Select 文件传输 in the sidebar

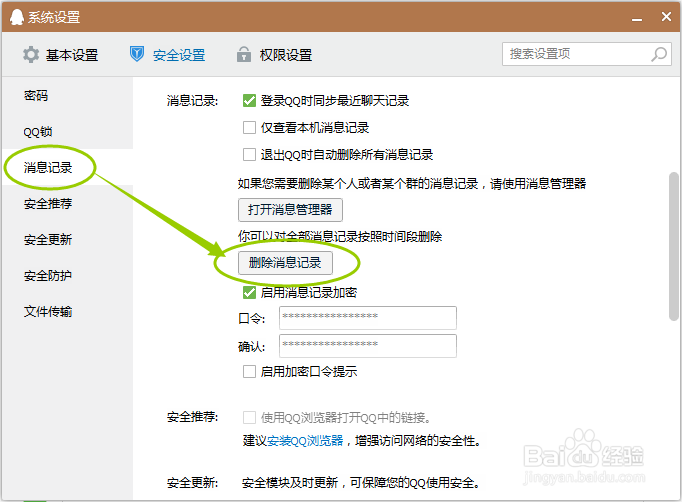(x=67, y=311)
